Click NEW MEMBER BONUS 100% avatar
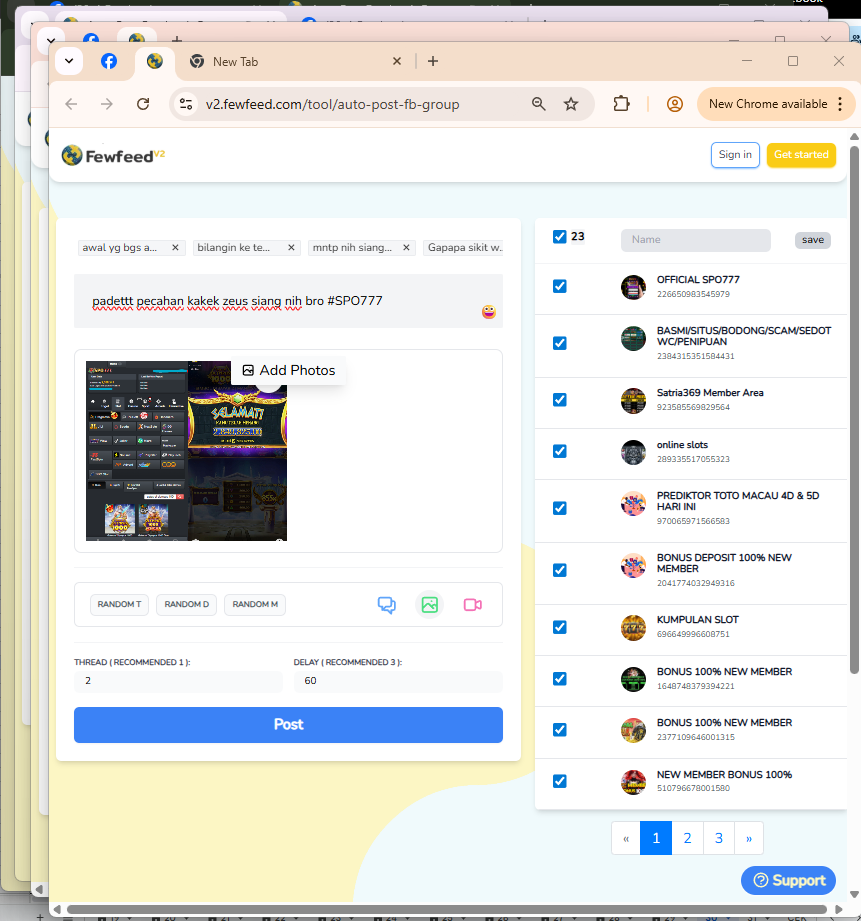 coord(633,782)
